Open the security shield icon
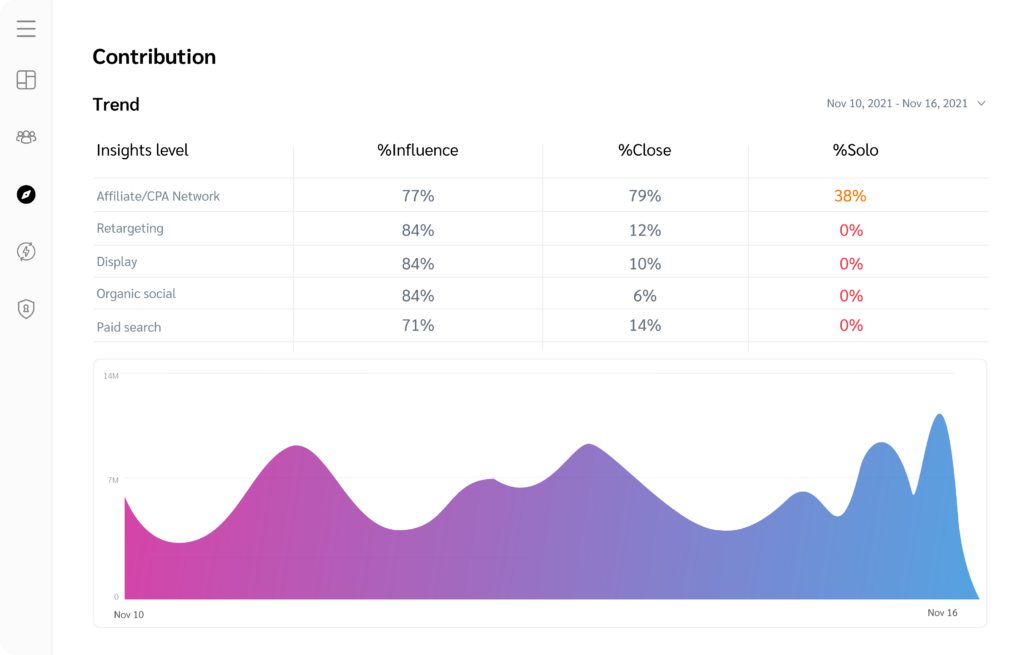The width and height of the screenshot is (1024, 655). tap(26, 309)
